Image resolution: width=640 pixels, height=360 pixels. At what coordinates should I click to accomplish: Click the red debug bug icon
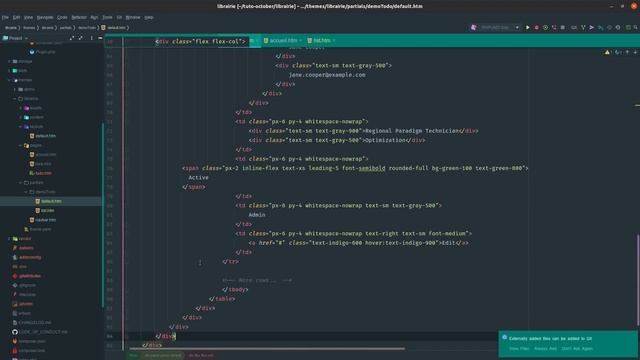click(536, 27)
